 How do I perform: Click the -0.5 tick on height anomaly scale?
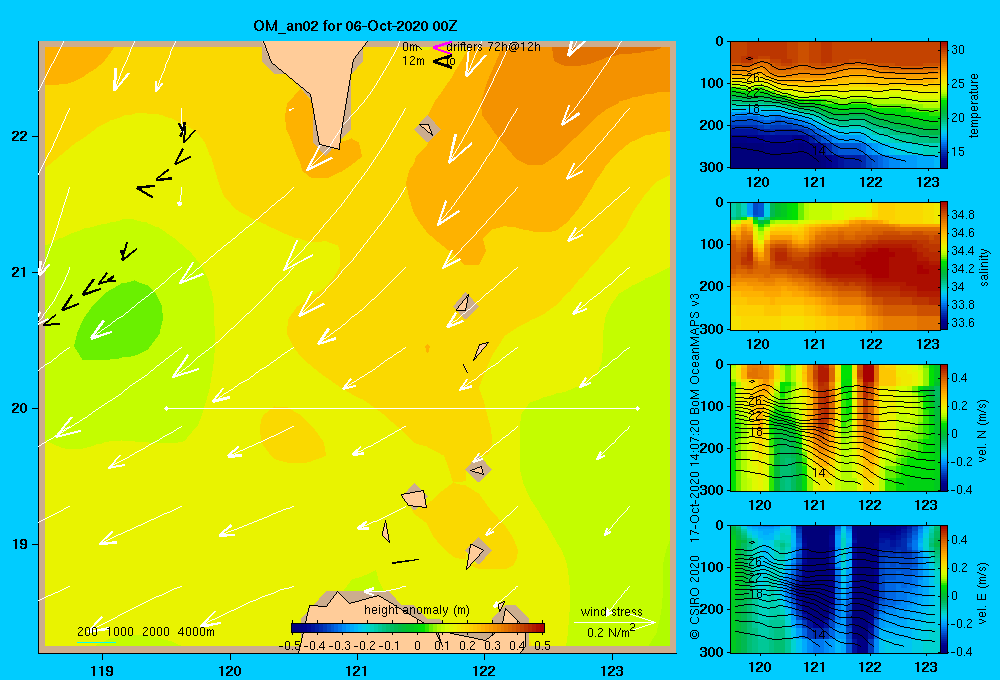point(290,646)
